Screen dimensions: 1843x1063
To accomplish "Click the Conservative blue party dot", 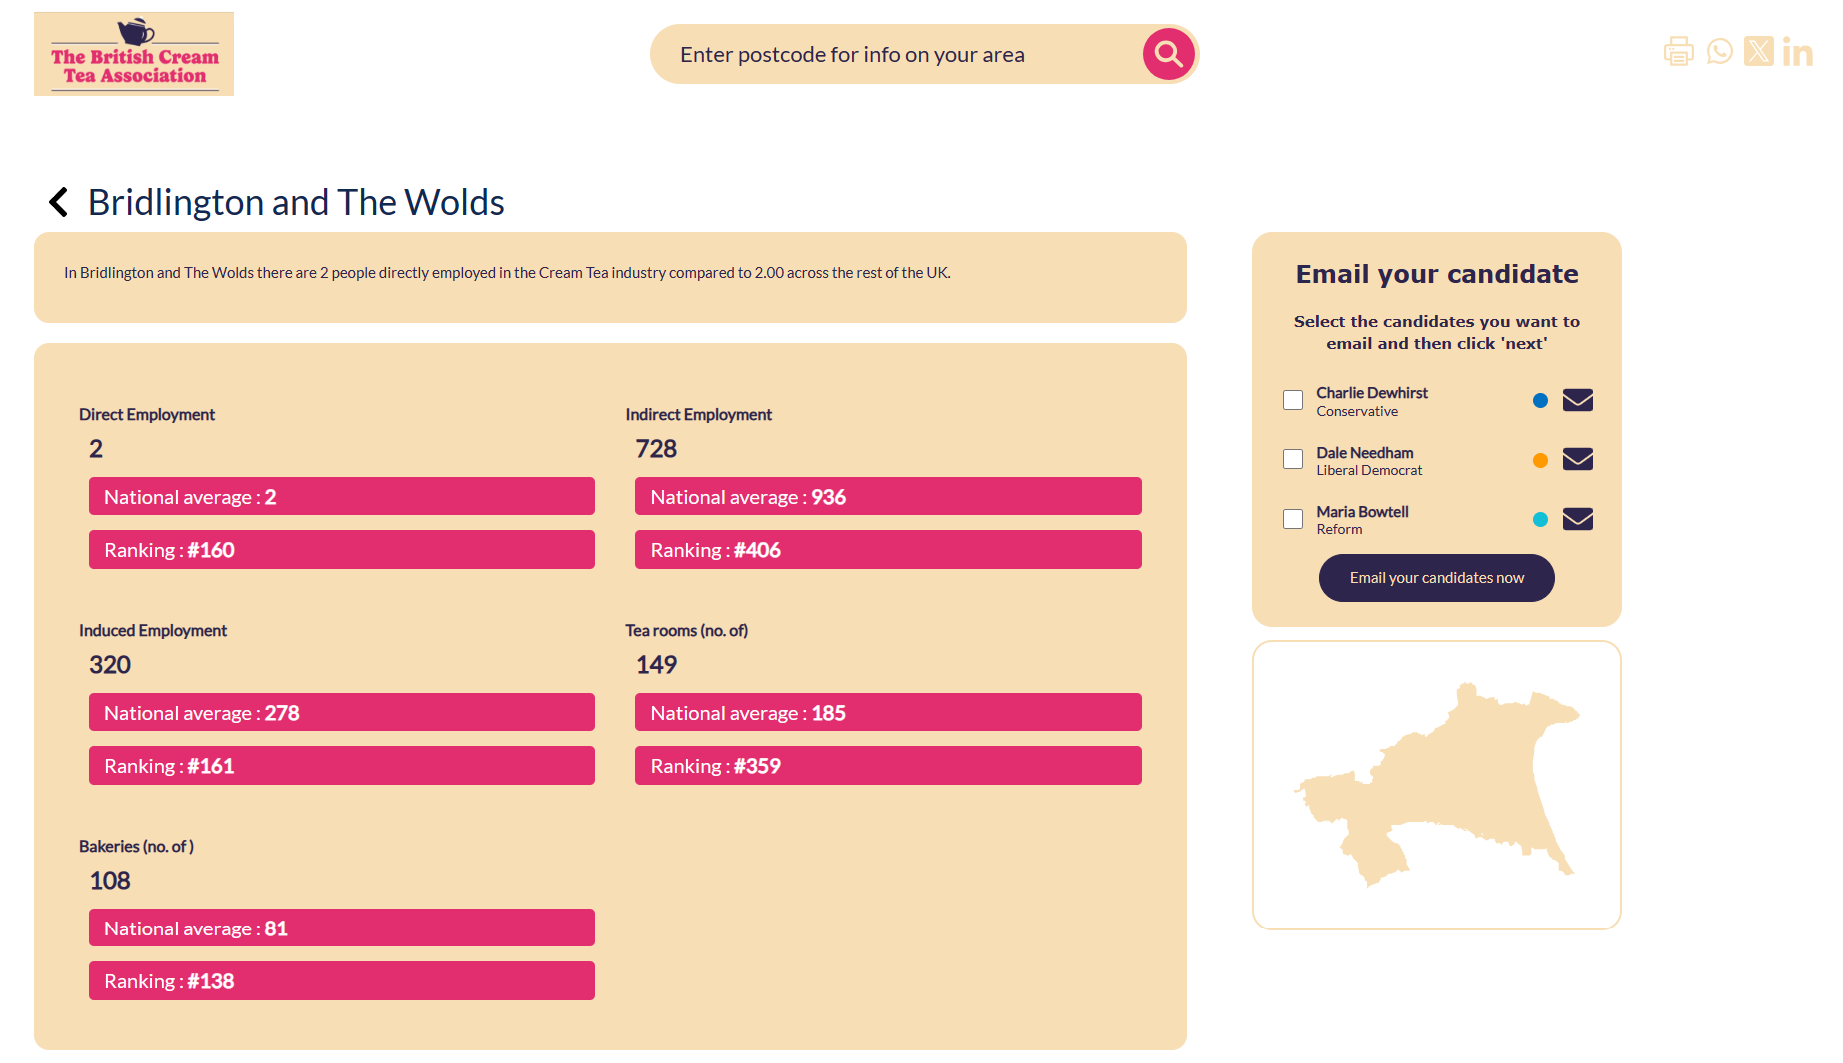I will 1540,400.
